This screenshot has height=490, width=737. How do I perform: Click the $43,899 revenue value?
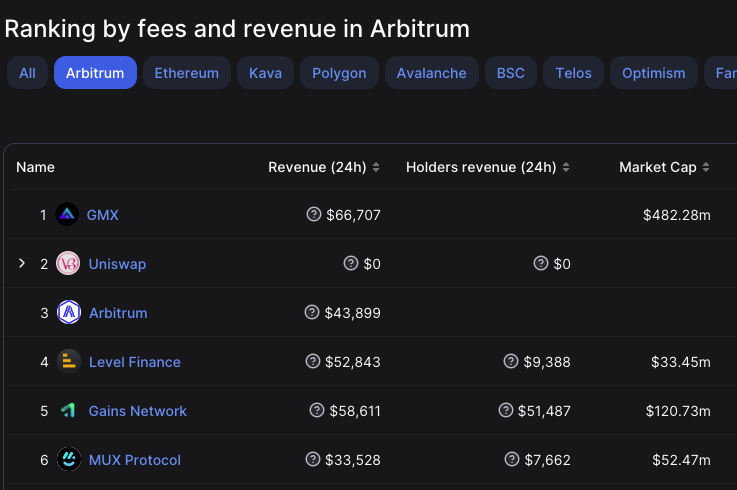(x=353, y=313)
